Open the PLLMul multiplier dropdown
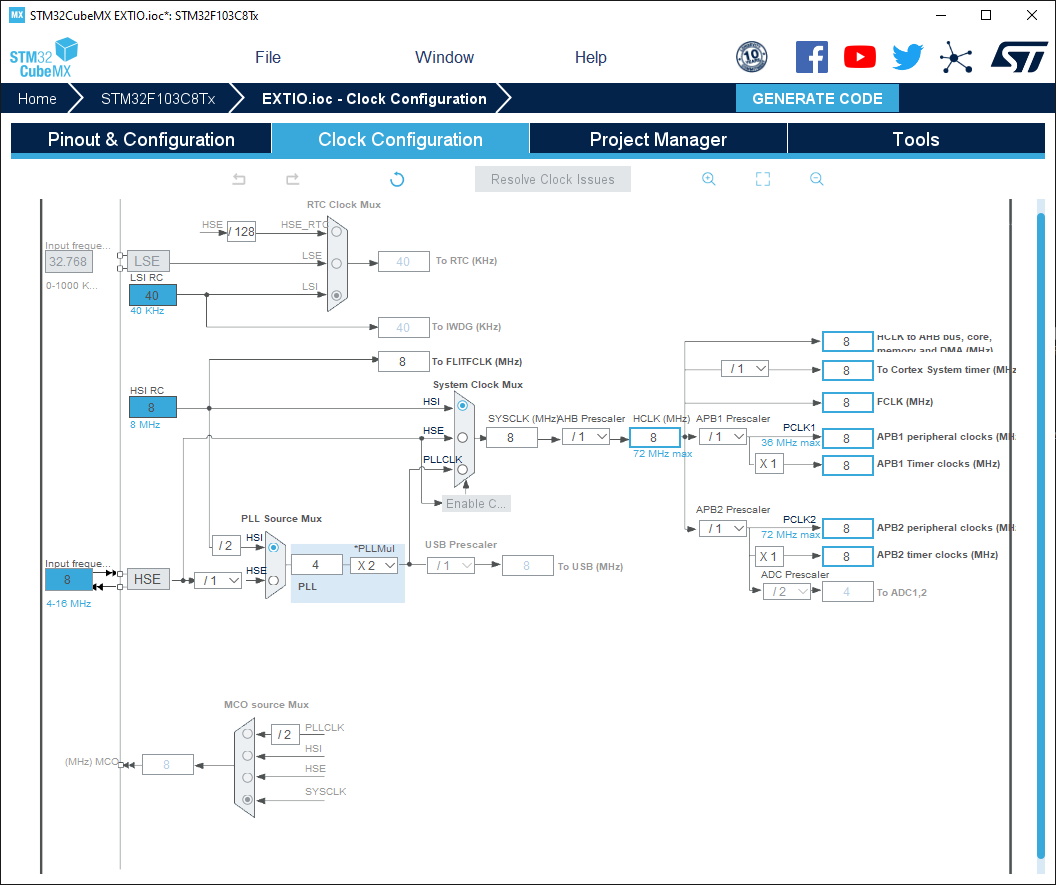Image resolution: width=1056 pixels, height=885 pixels. (374, 566)
